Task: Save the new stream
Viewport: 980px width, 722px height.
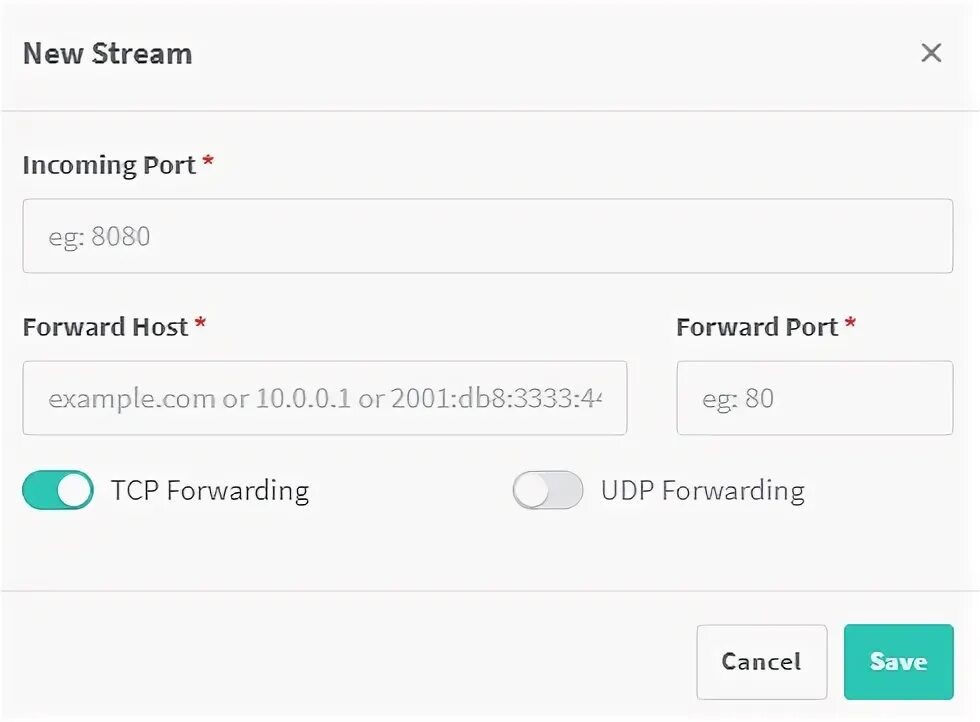Action: (x=898, y=662)
